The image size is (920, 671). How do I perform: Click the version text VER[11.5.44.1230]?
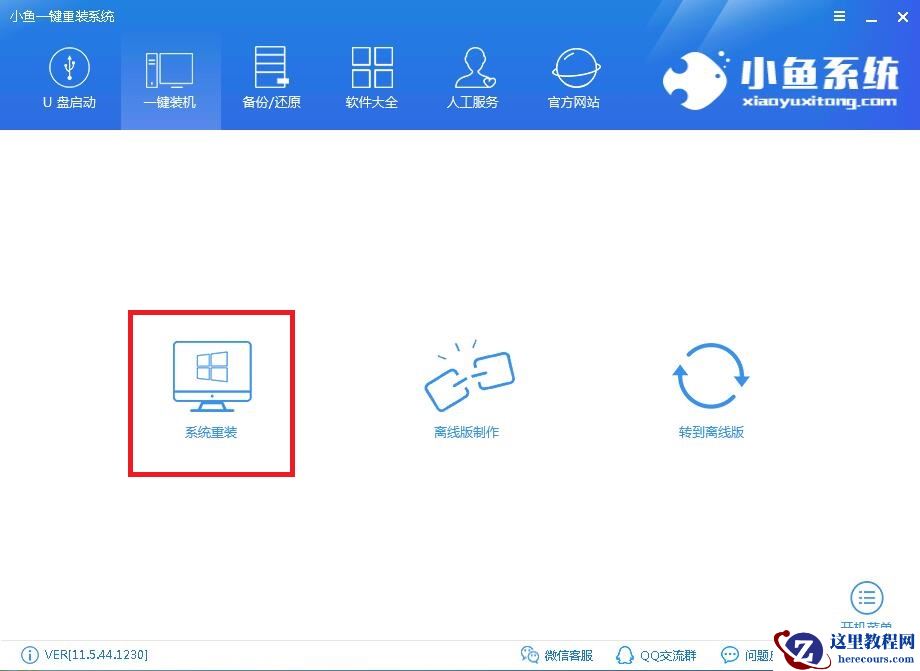click(95, 655)
